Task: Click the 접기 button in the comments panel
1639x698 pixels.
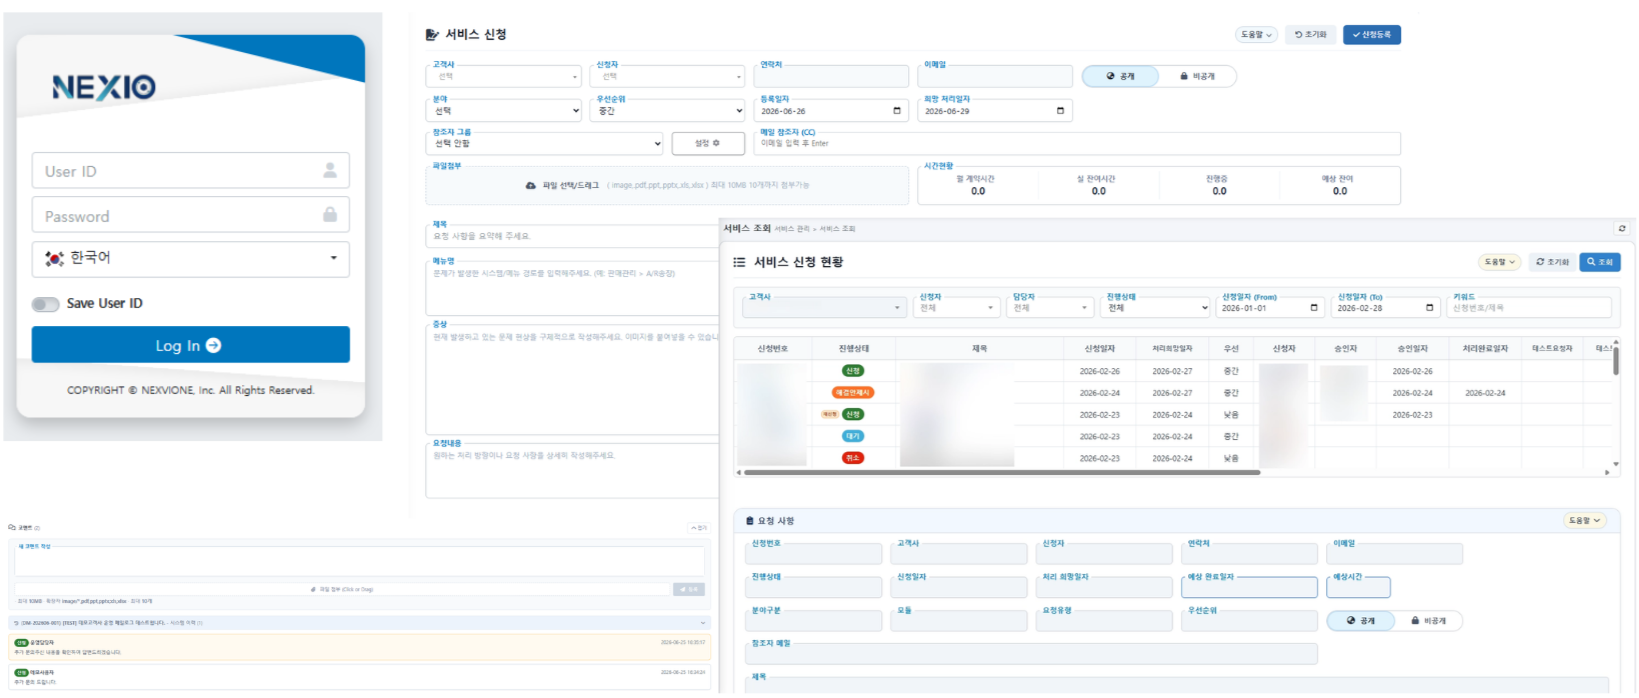Action: pos(699,527)
